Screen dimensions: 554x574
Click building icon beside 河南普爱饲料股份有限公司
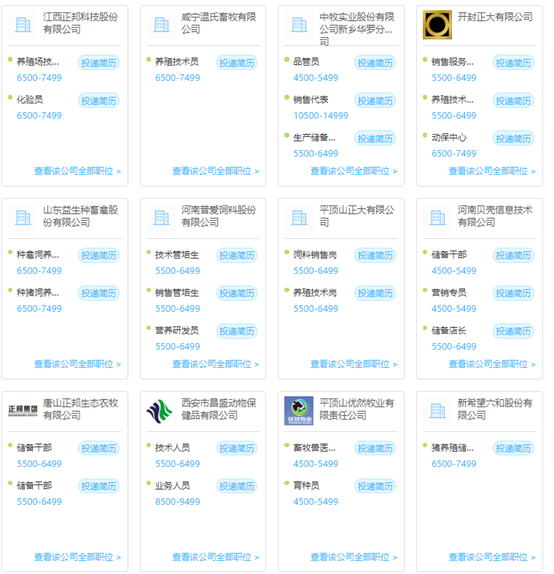coord(161,218)
